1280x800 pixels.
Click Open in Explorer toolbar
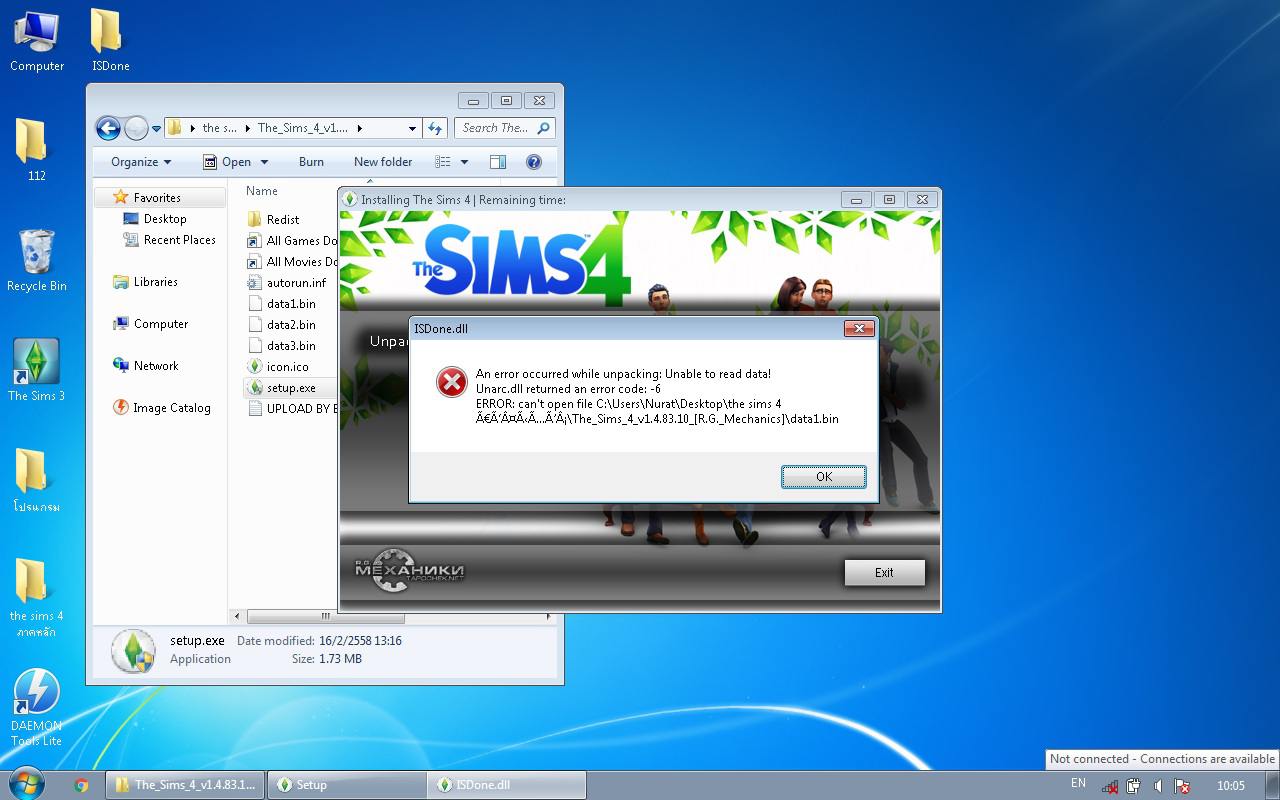(229, 162)
